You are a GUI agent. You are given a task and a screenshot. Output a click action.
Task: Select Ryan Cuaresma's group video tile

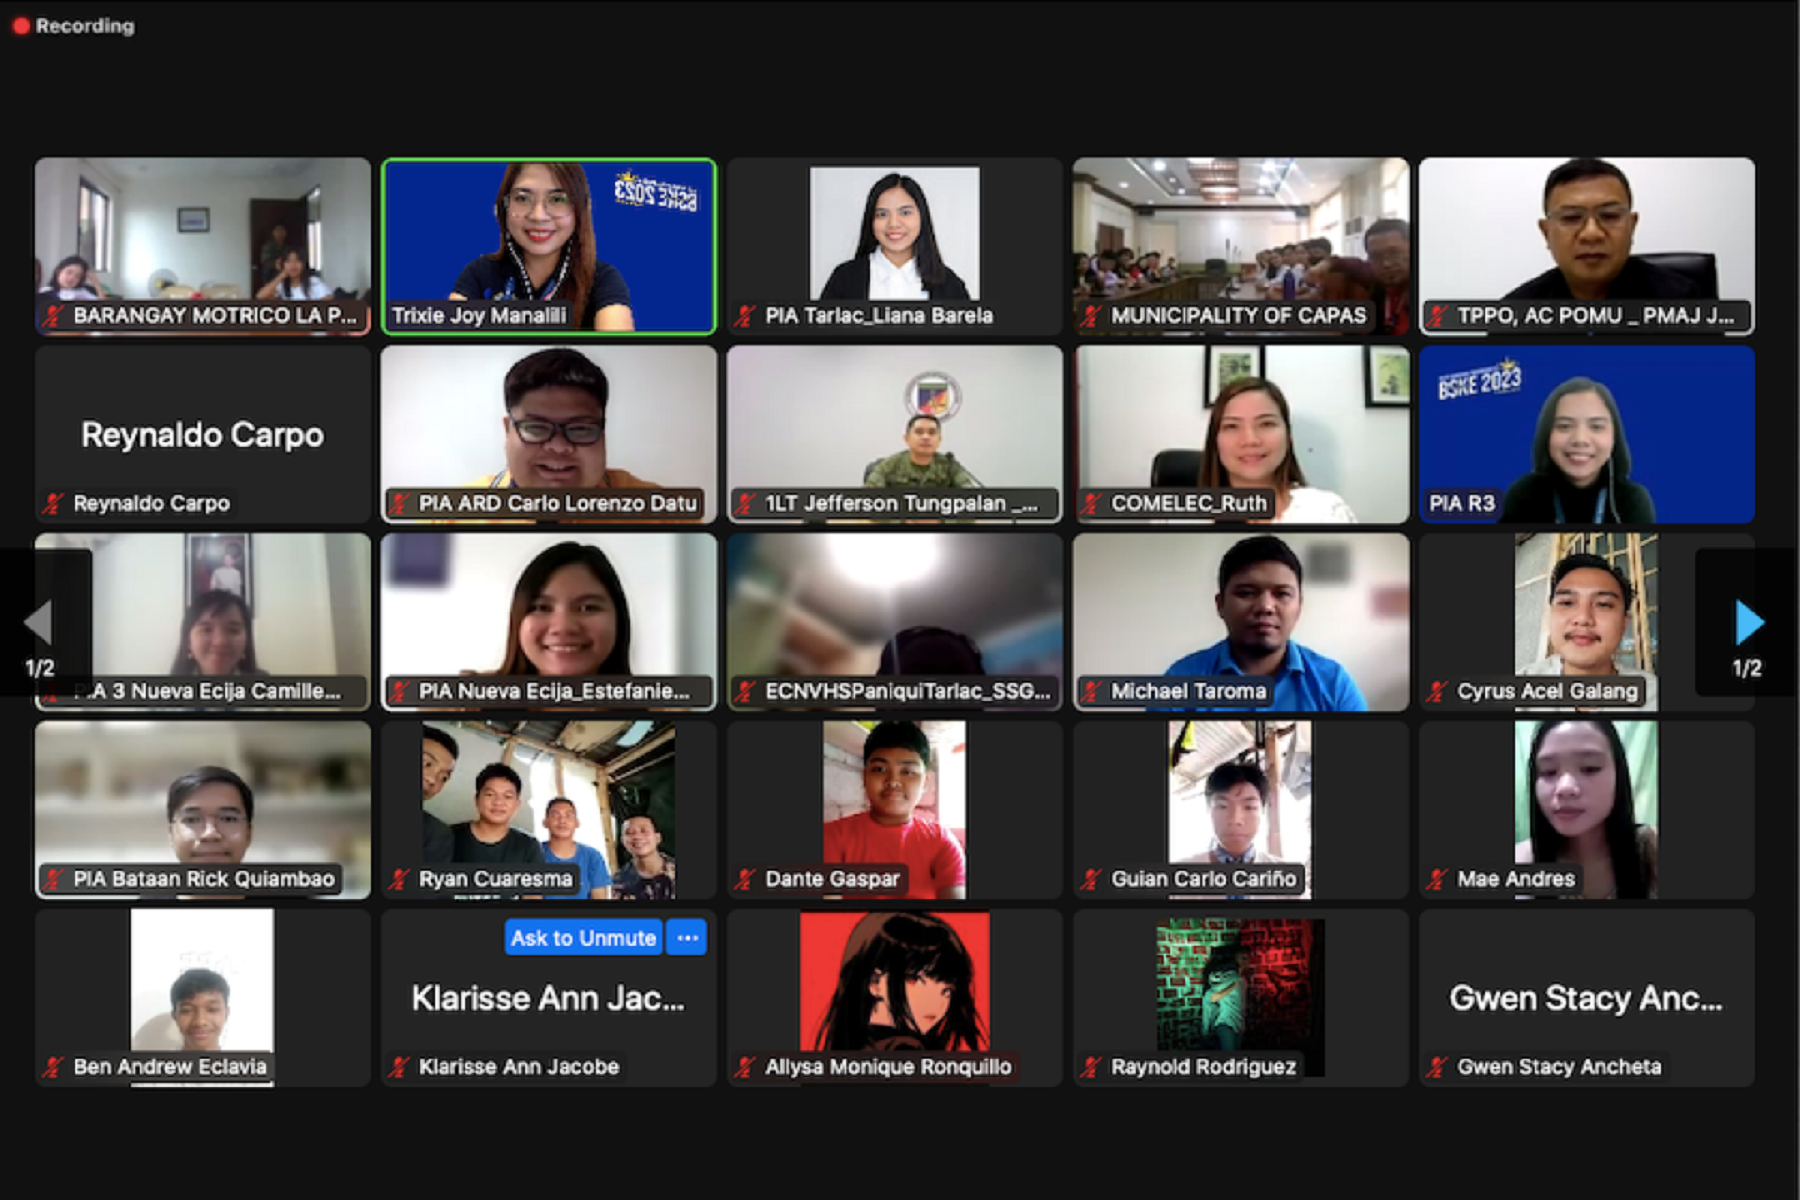click(x=549, y=810)
